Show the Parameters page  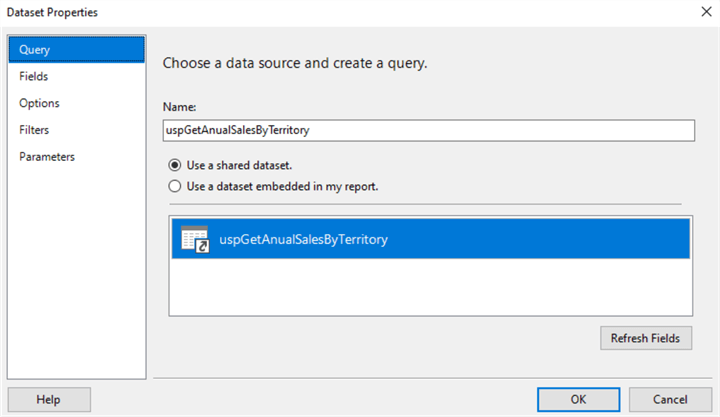[x=46, y=157]
